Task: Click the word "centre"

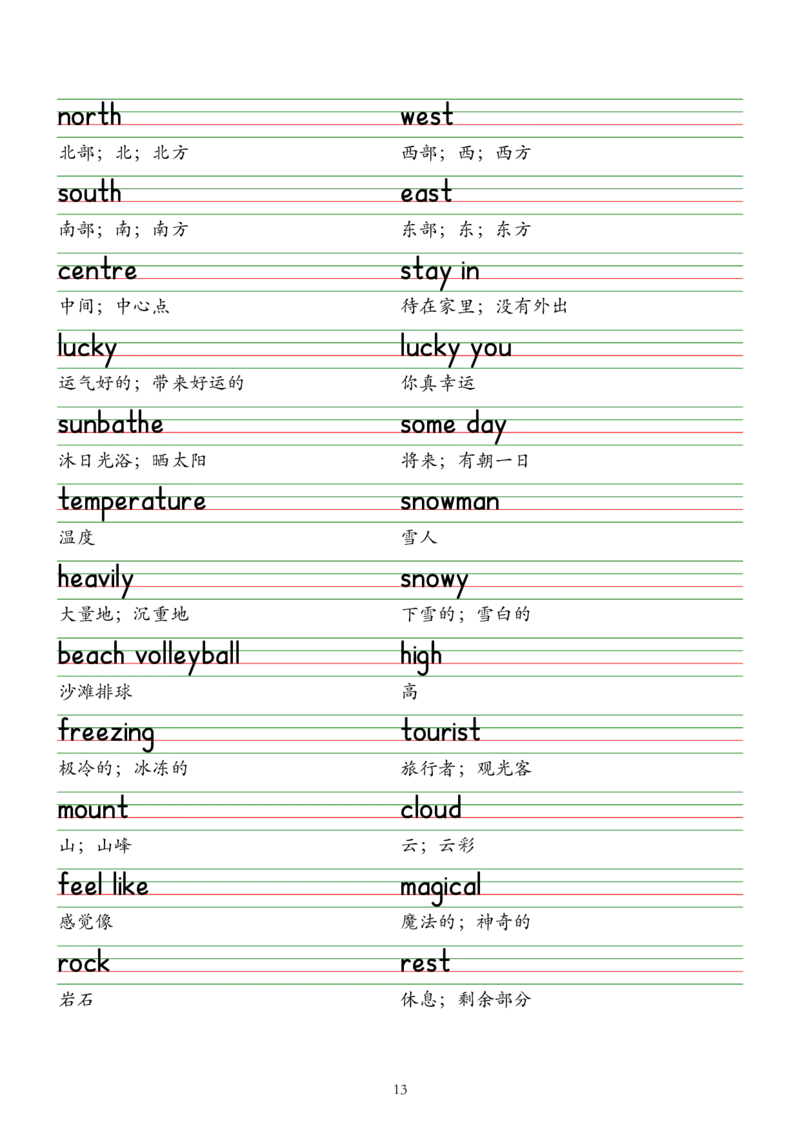Action: (97, 271)
